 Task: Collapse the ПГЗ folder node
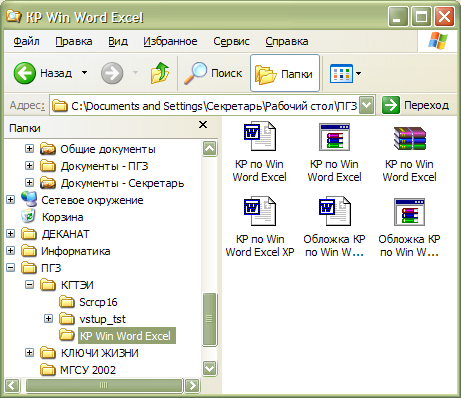tap(10, 268)
